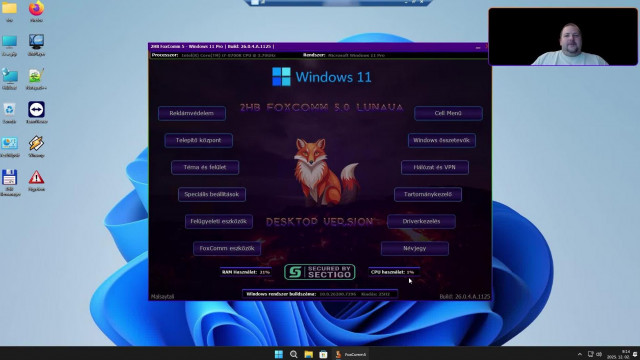The width and height of the screenshot is (640, 360).
Task: Show hidden tray icons chevron
Action: (x=580, y=354)
